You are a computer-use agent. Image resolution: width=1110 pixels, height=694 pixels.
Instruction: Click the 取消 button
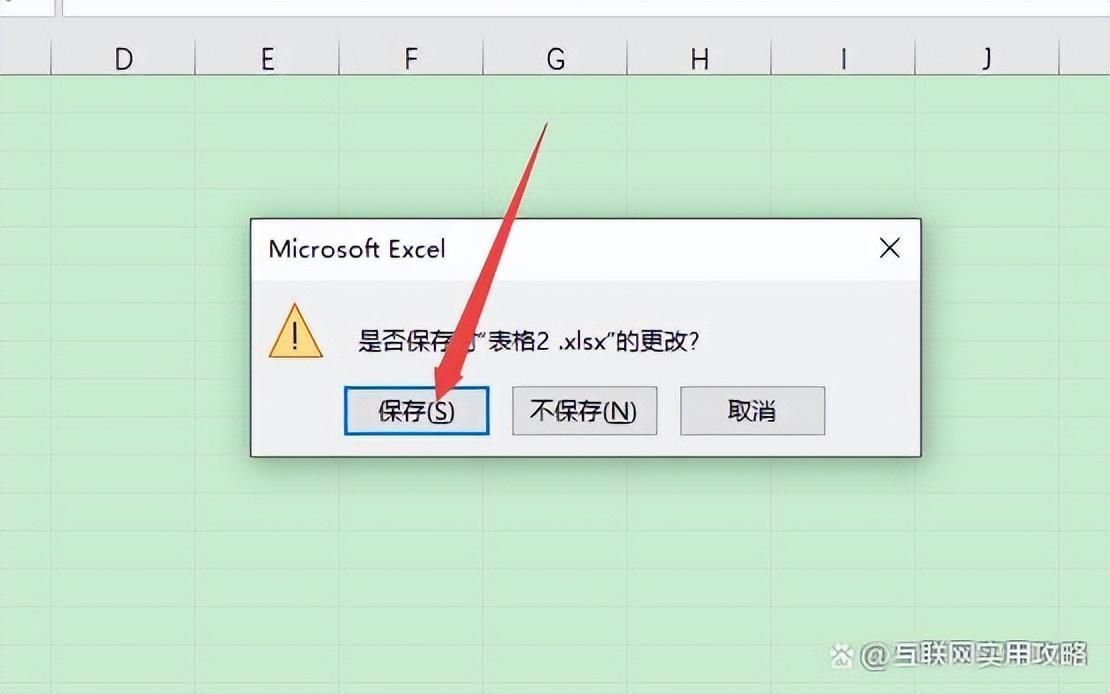pos(753,411)
